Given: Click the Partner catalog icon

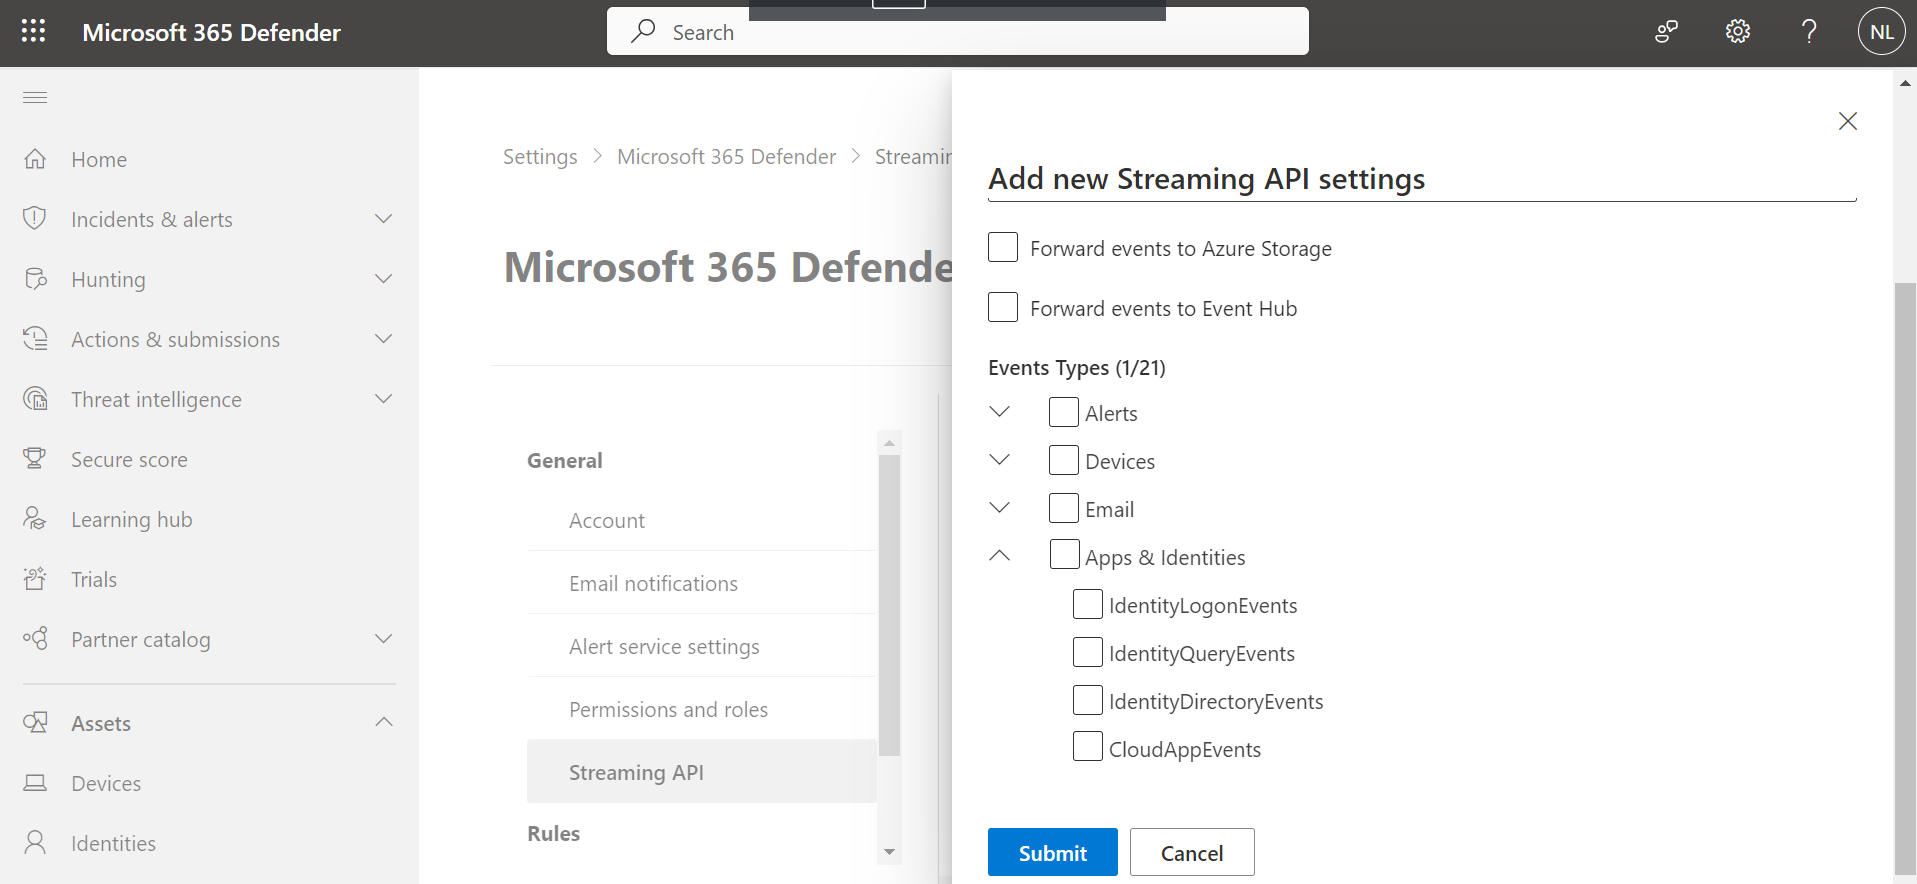Looking at the screenshot, I should click(x=35, y=638).
